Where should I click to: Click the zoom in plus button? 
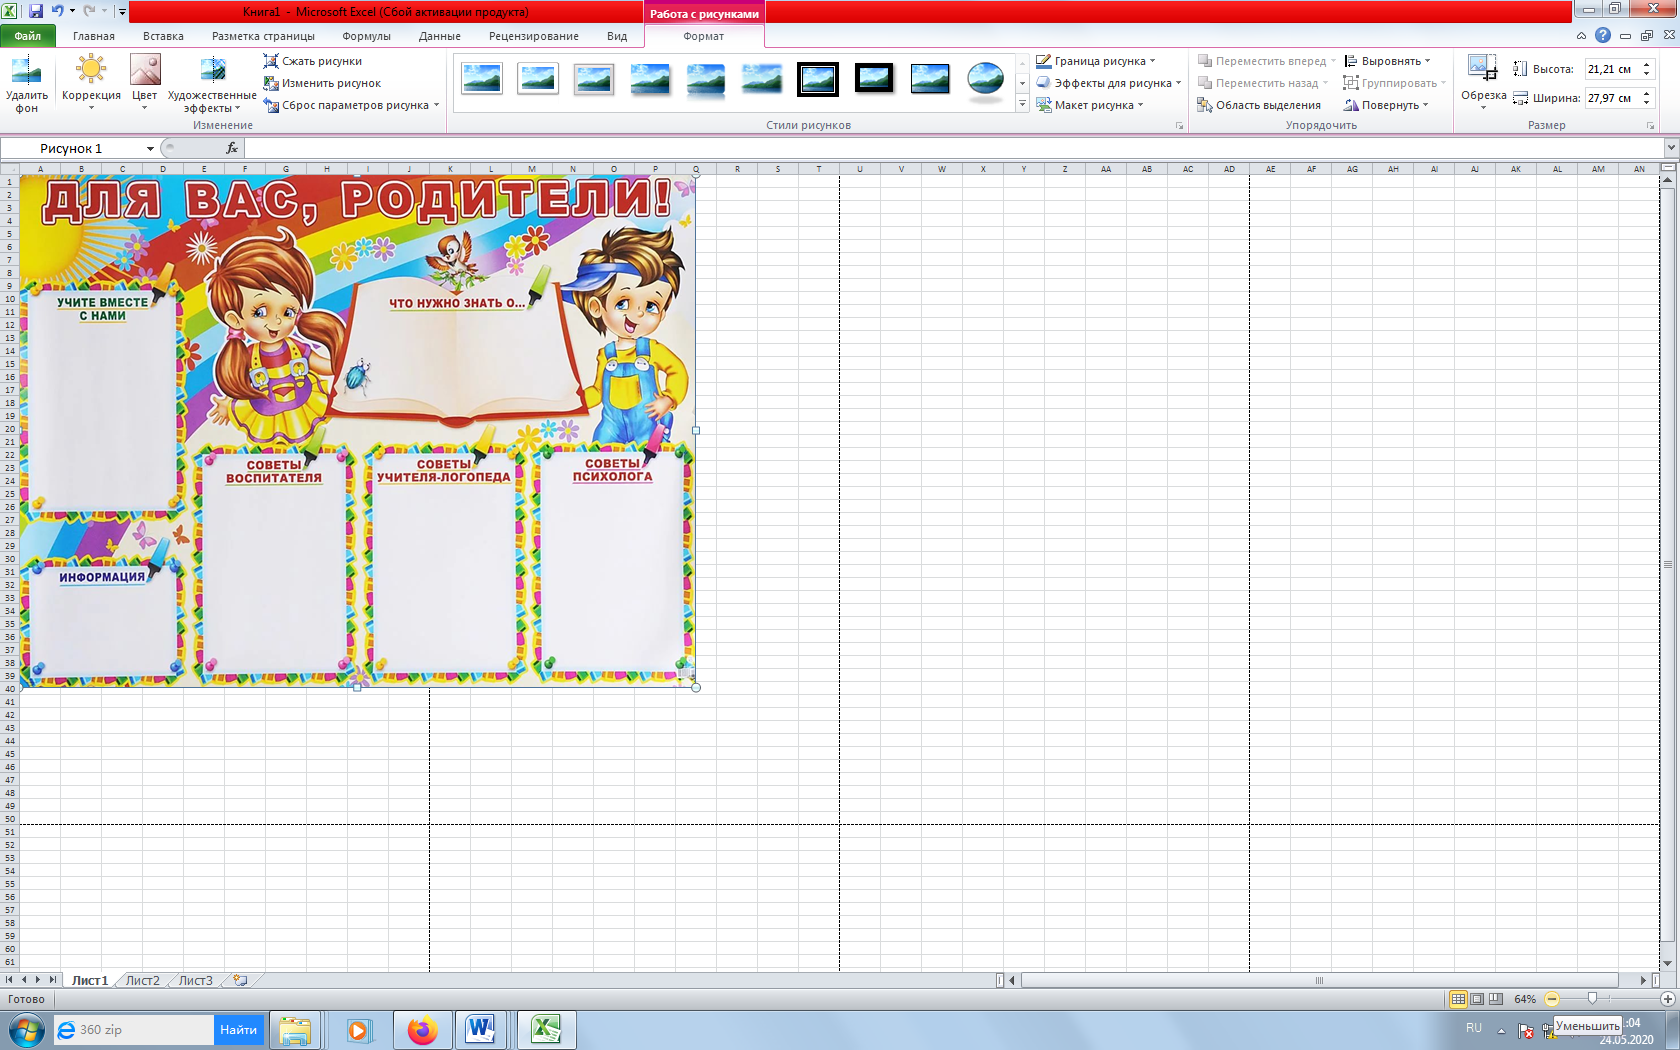pos(1667,999)
